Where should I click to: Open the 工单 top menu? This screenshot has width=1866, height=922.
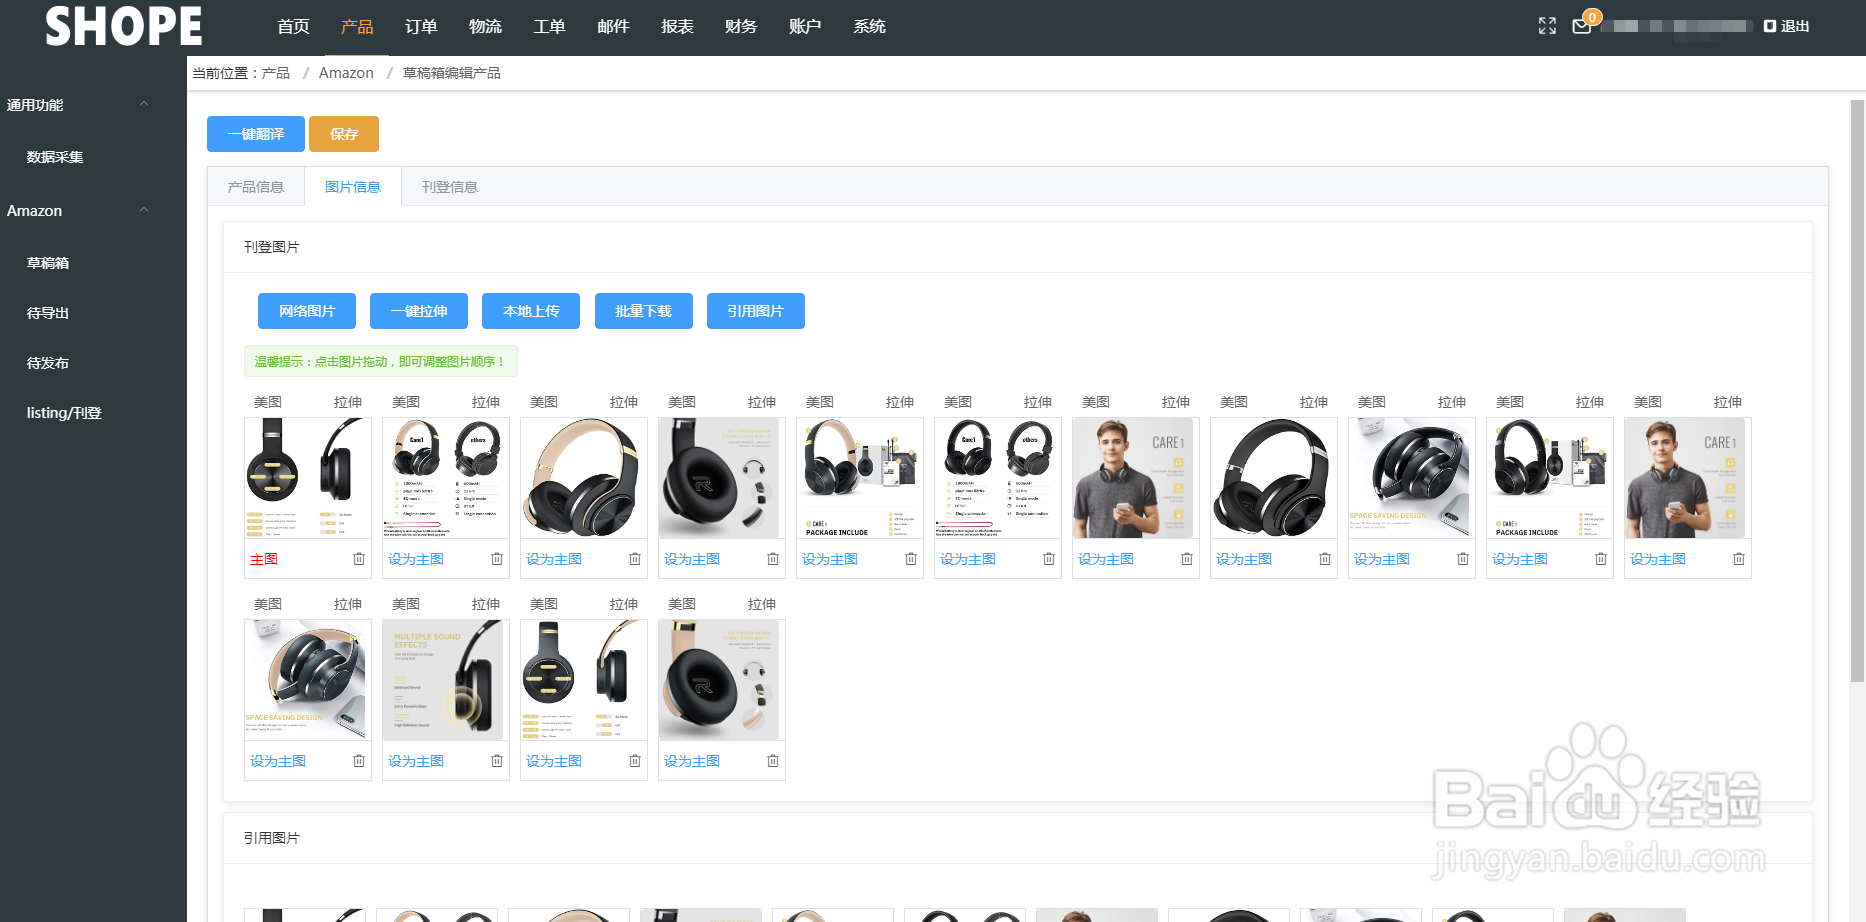pos(549,27)
